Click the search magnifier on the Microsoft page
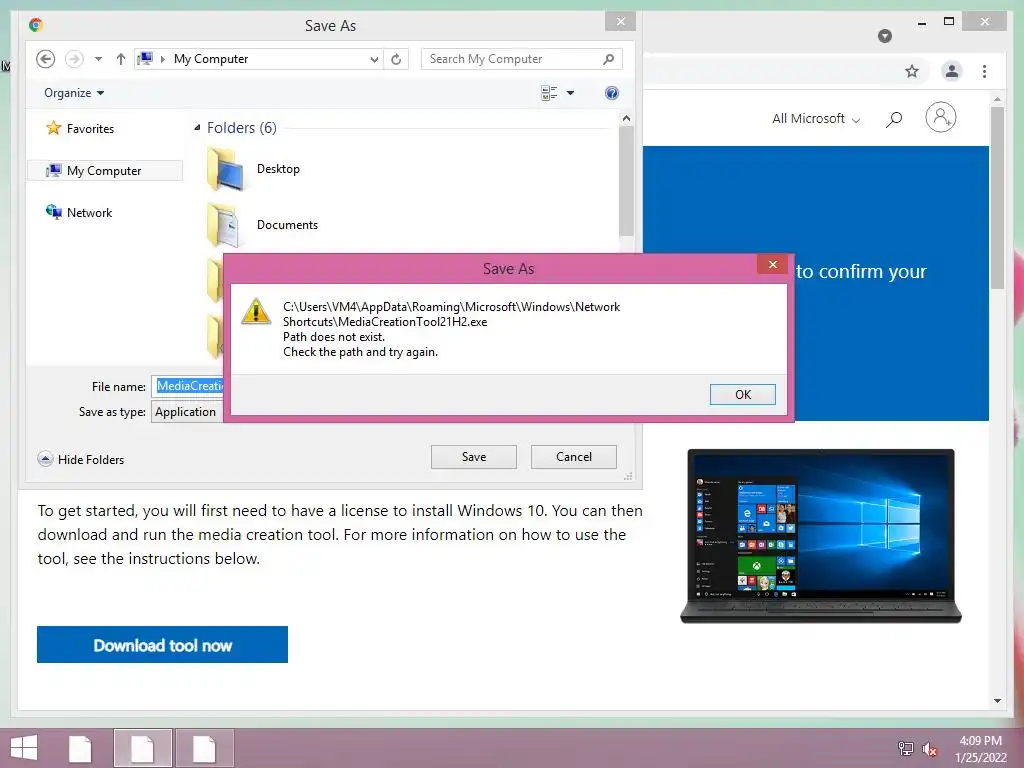The height and width of the screenshot is (768, 1024). (894, 119)
